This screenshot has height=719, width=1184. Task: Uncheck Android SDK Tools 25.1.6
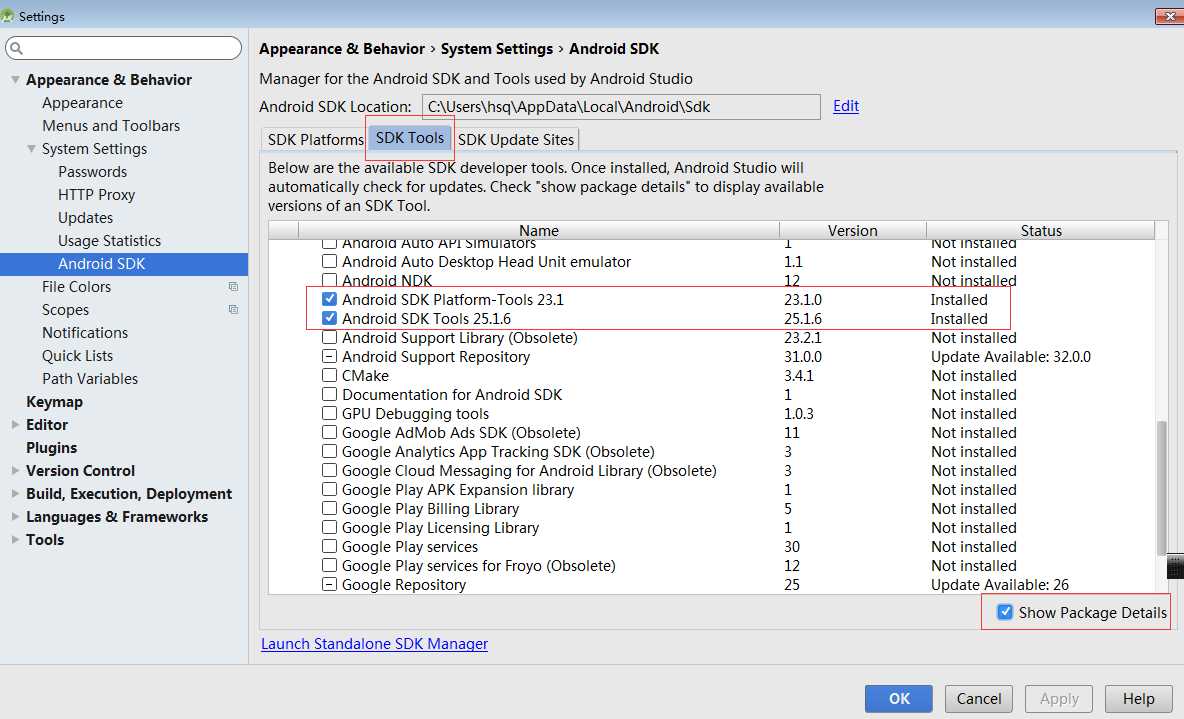[x=329, y=318]
